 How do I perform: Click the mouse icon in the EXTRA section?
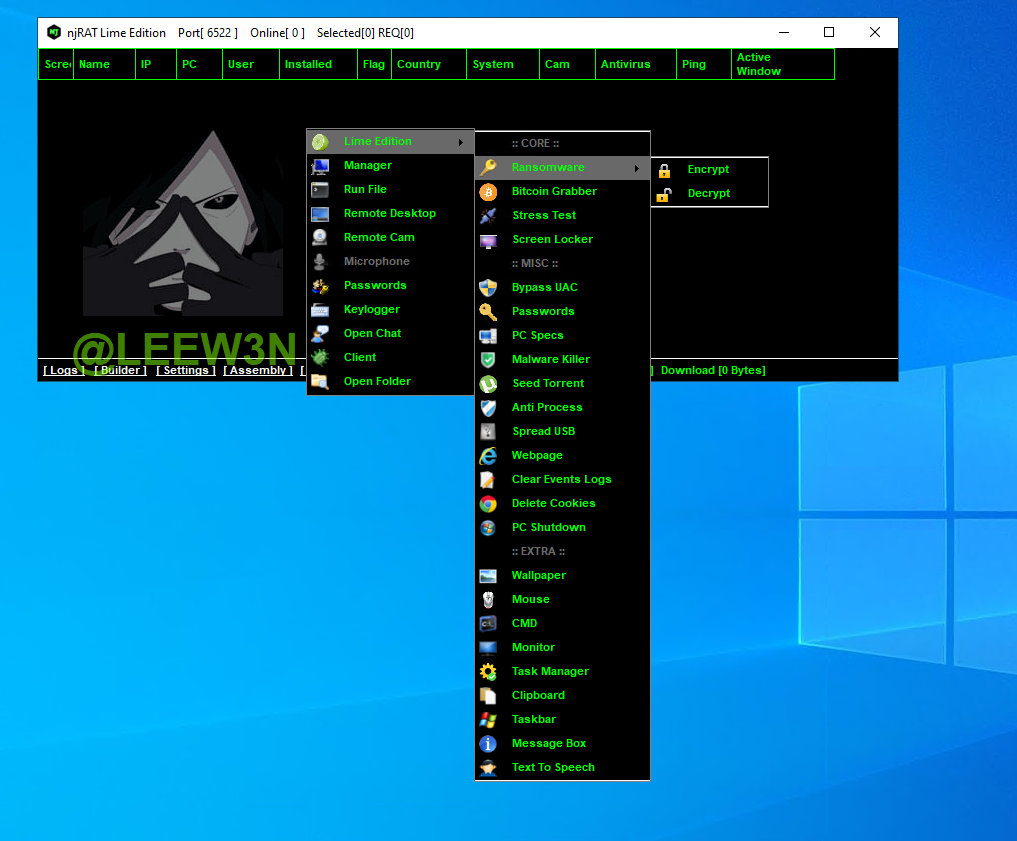[x=488, y=600]
